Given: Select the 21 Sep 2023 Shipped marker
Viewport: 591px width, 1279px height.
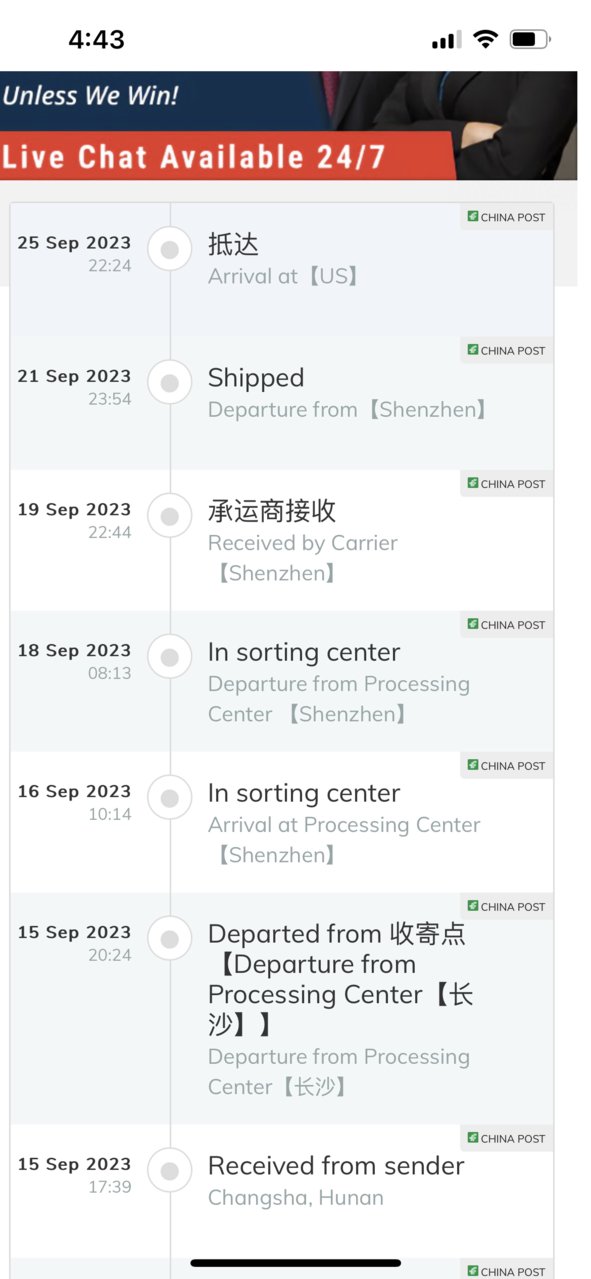Looking at the screenshot, I should coord(170,382).
